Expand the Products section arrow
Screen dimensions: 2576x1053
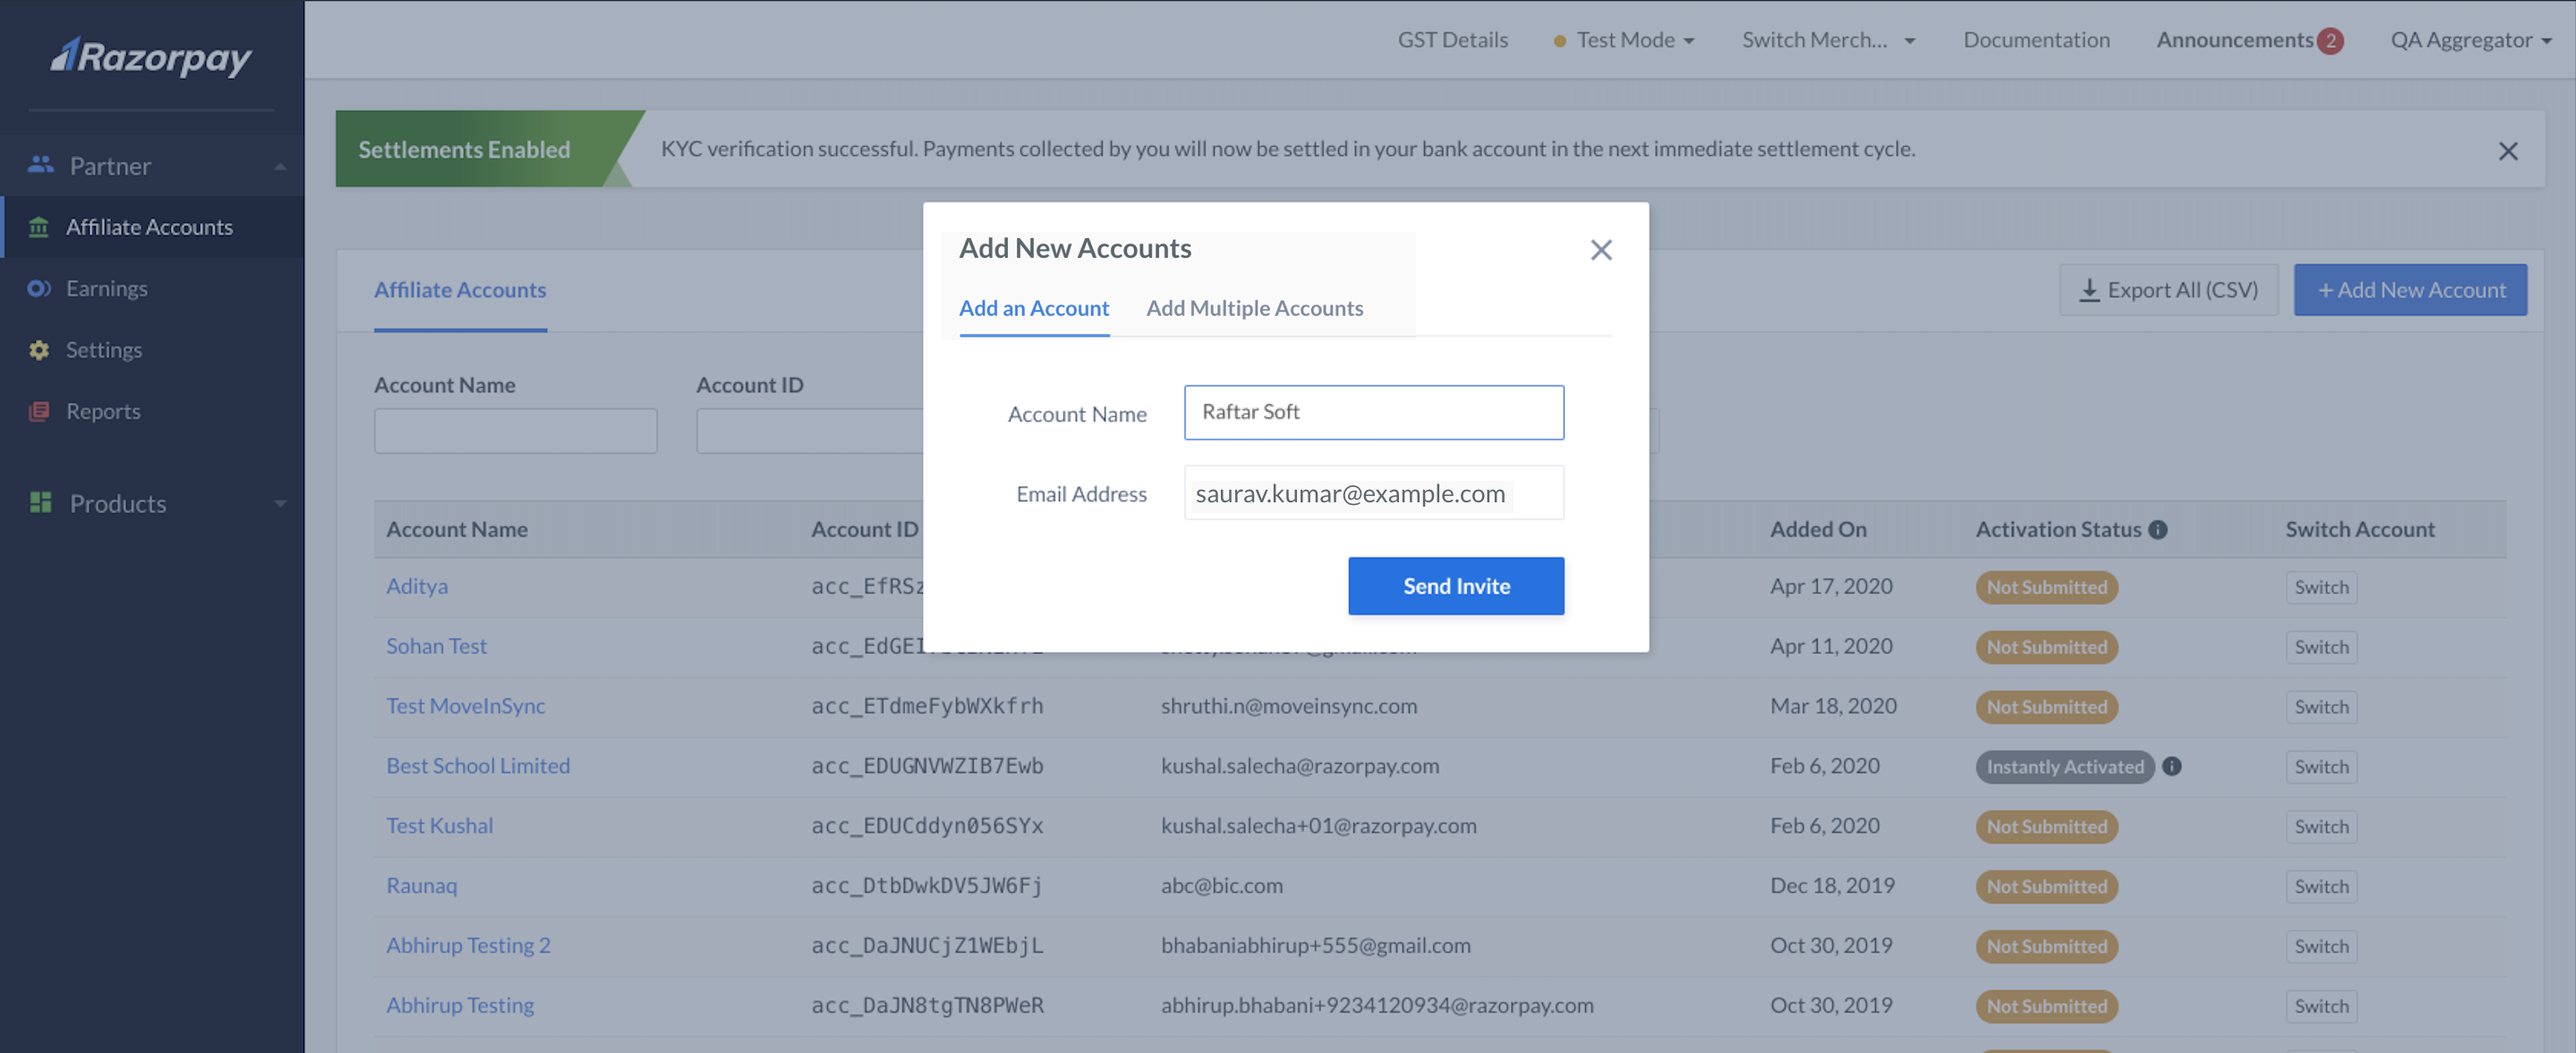click(x=281, y=504)
